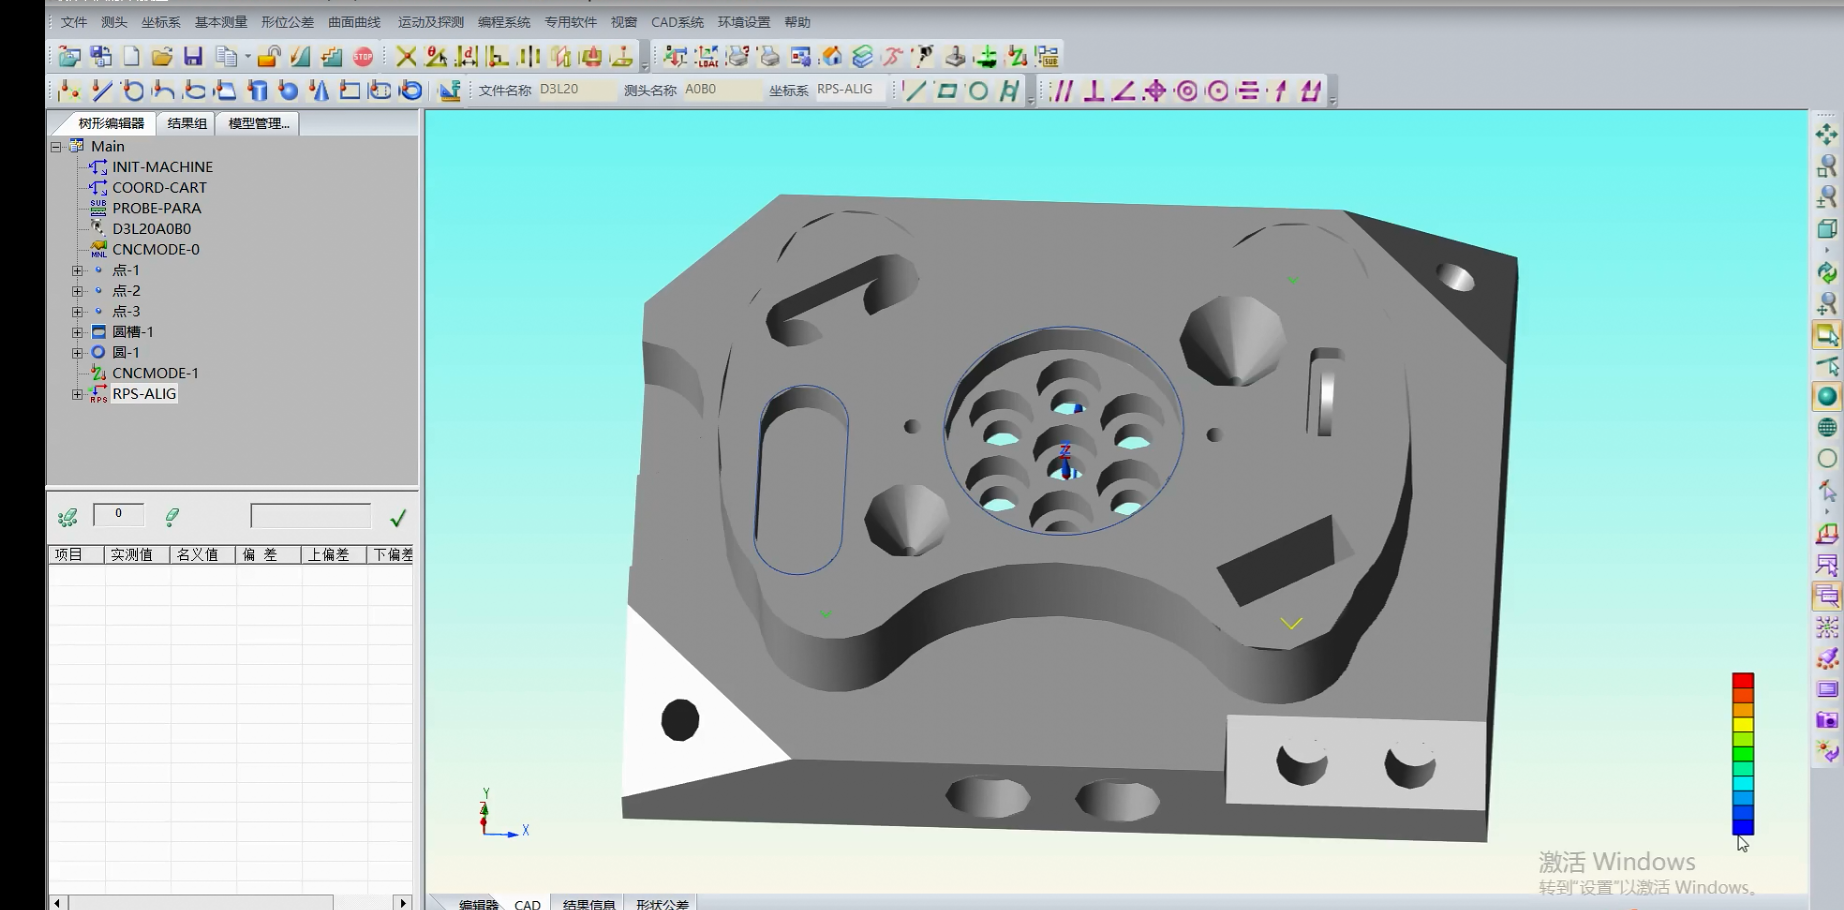
Task: Click the roundness circle form tolerance icon
Action: (x=978, y=91)
